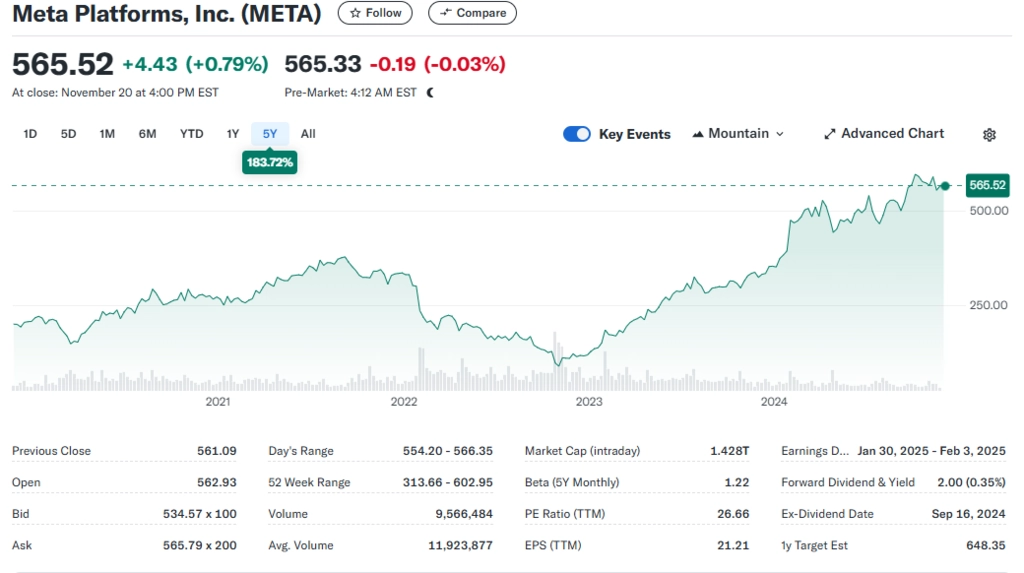1024x573 pixels.
Task: Click the Follow star button
Action: click(x=375, y=13)
